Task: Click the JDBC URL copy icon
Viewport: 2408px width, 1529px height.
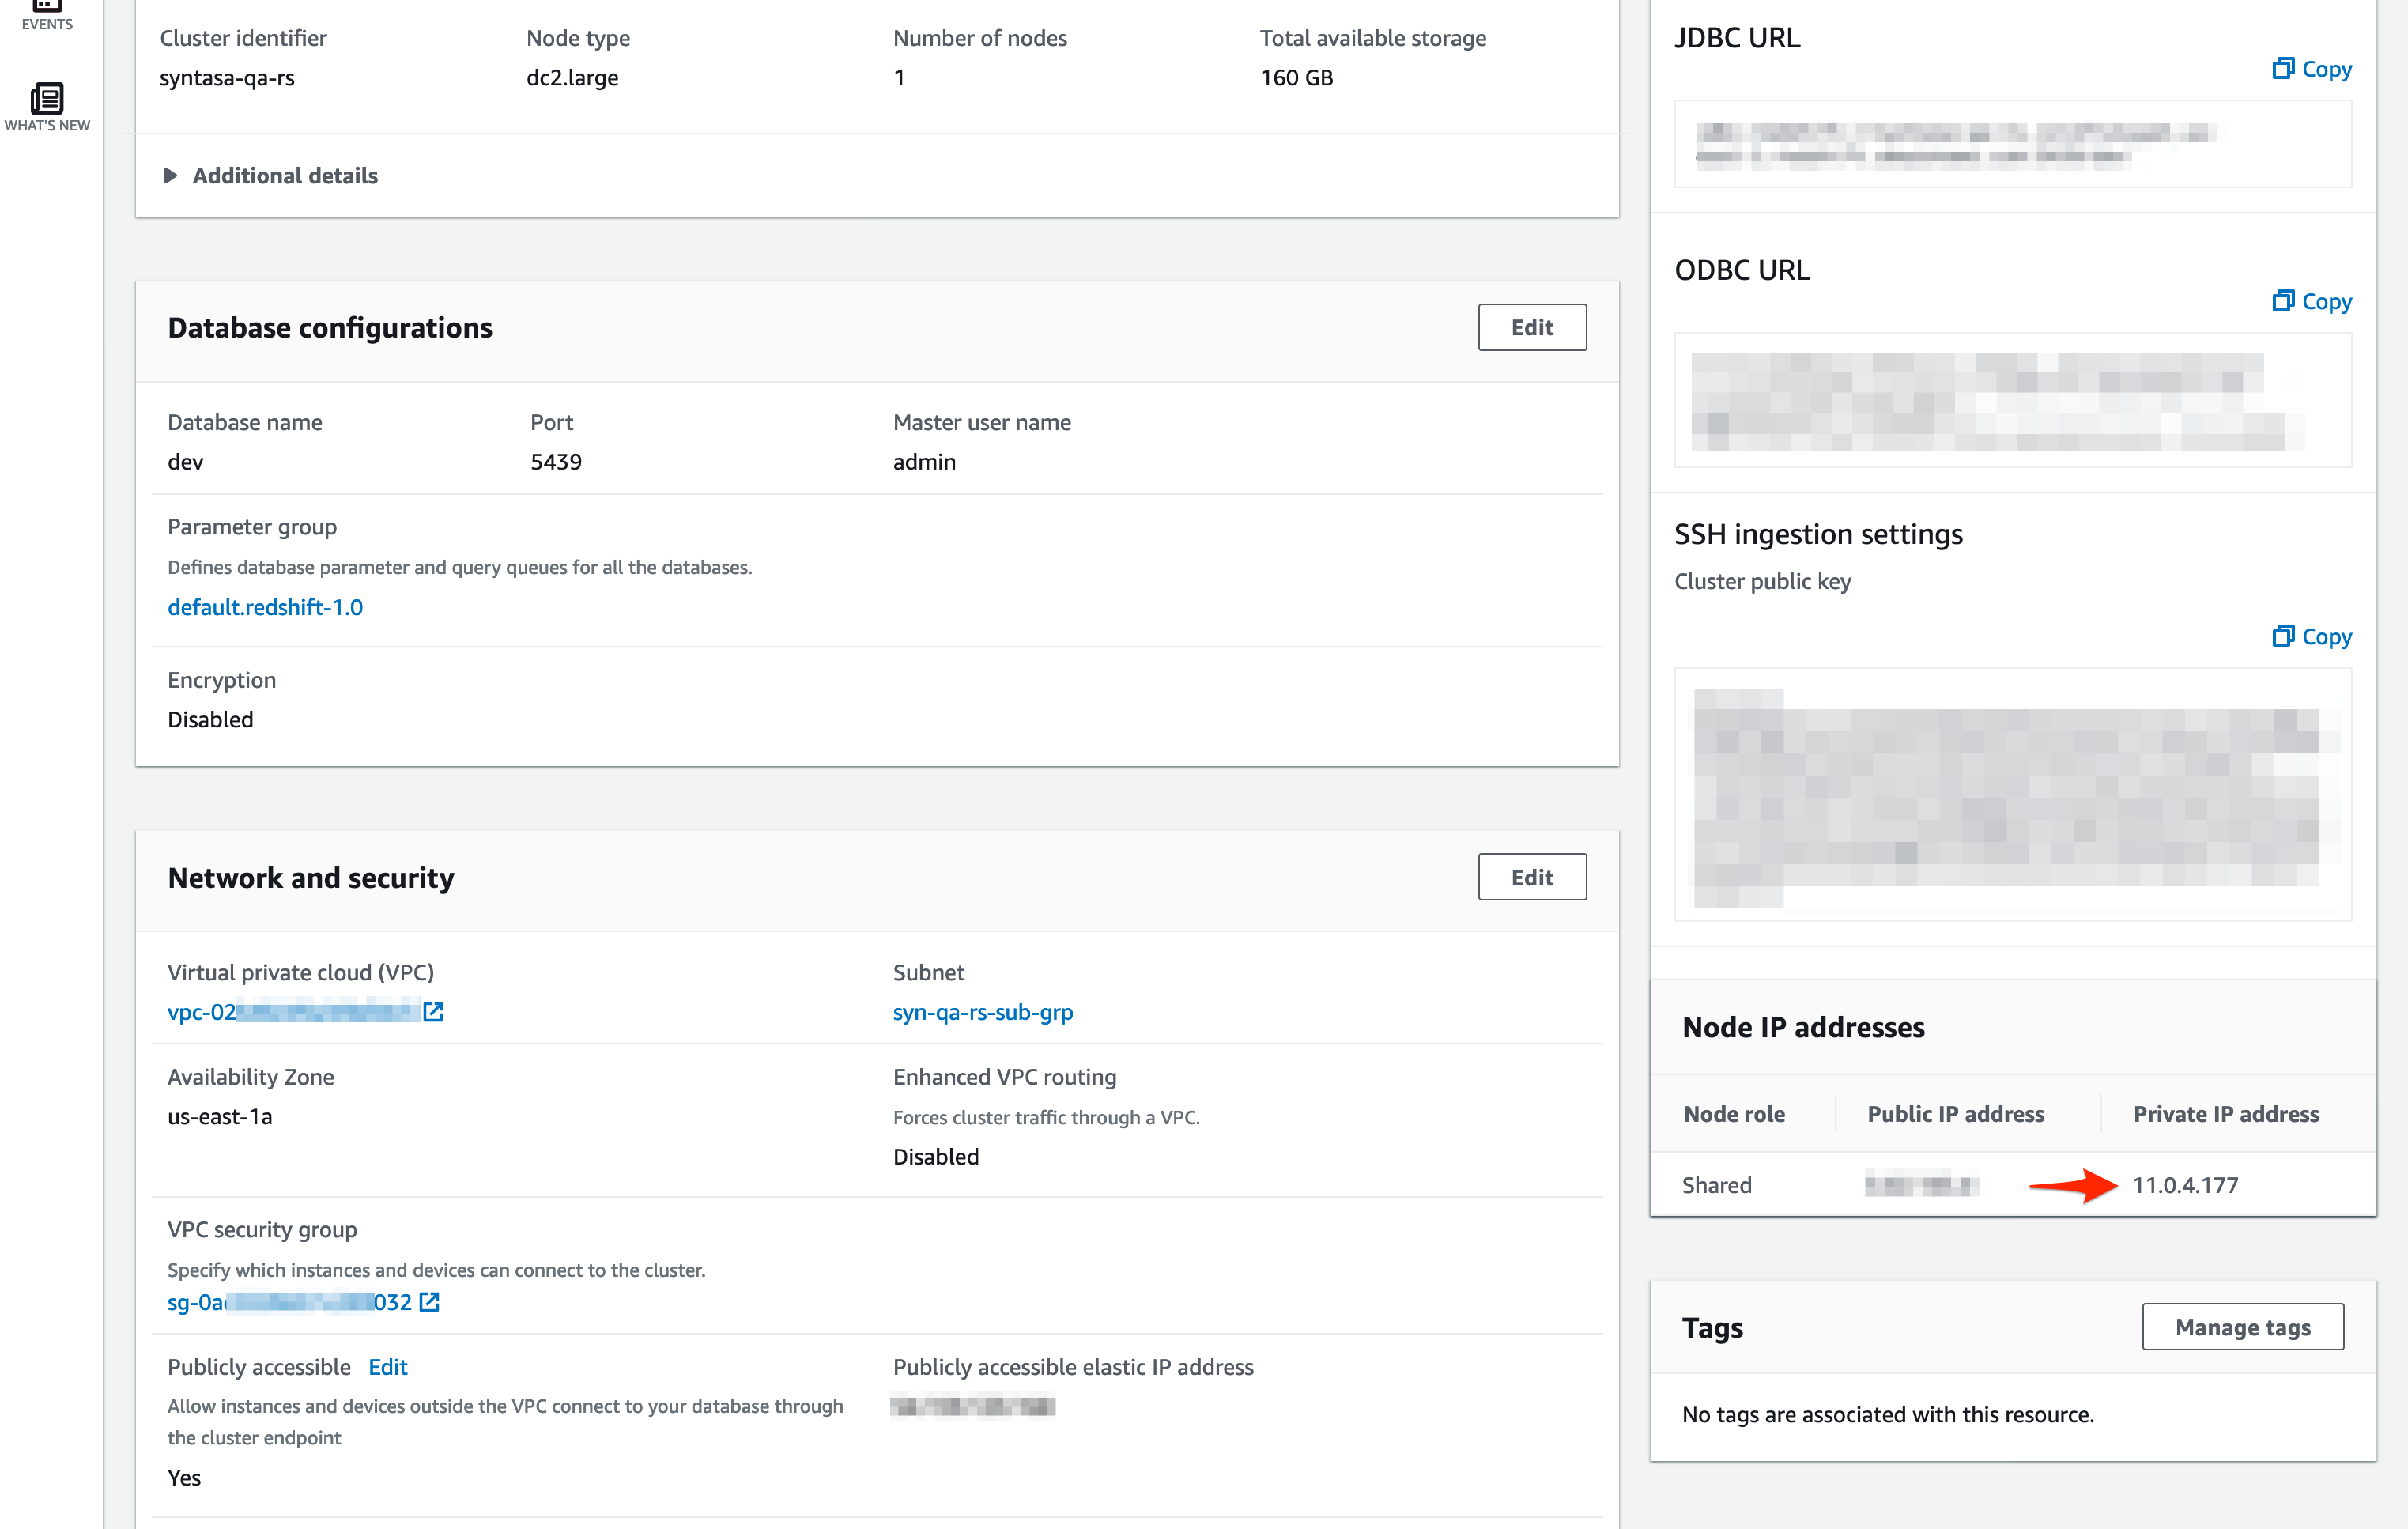Action: click(2282, 68)
